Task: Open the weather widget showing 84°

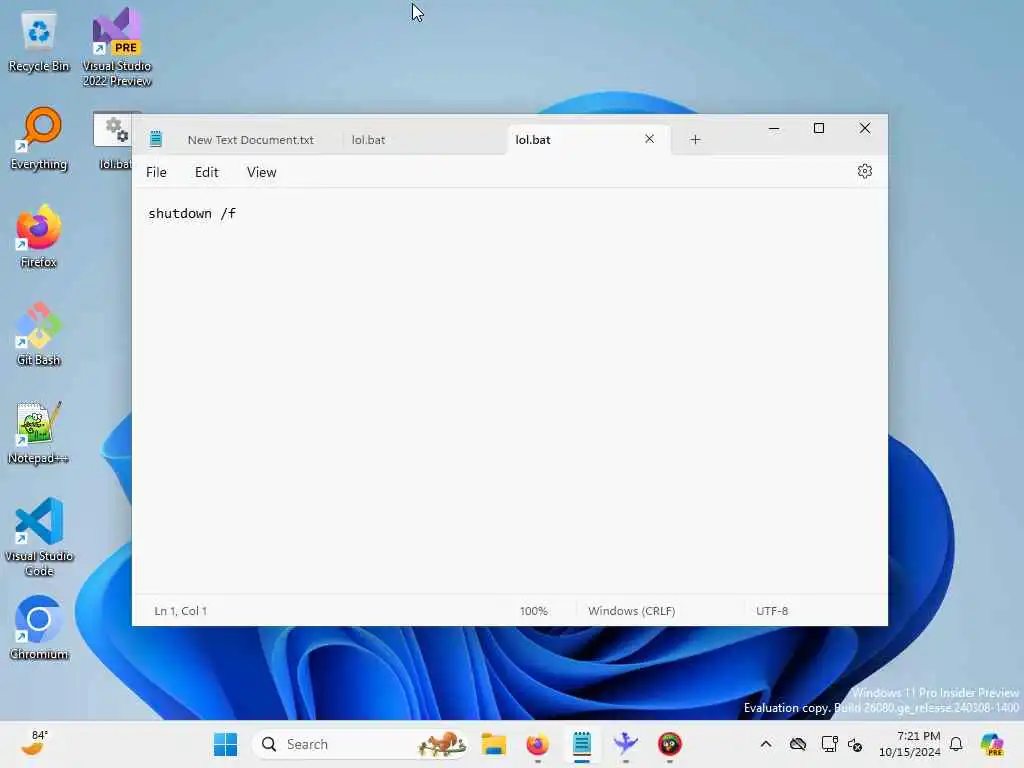Action: 34,744
